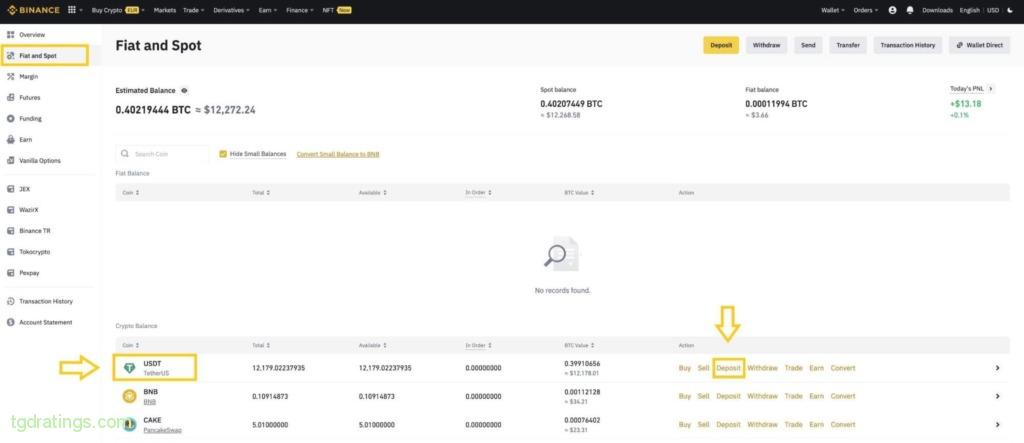Expand Wallet dropdown in top bar
The width and height of the screenshot is (1024, 443).
click(x=833, y=10)
